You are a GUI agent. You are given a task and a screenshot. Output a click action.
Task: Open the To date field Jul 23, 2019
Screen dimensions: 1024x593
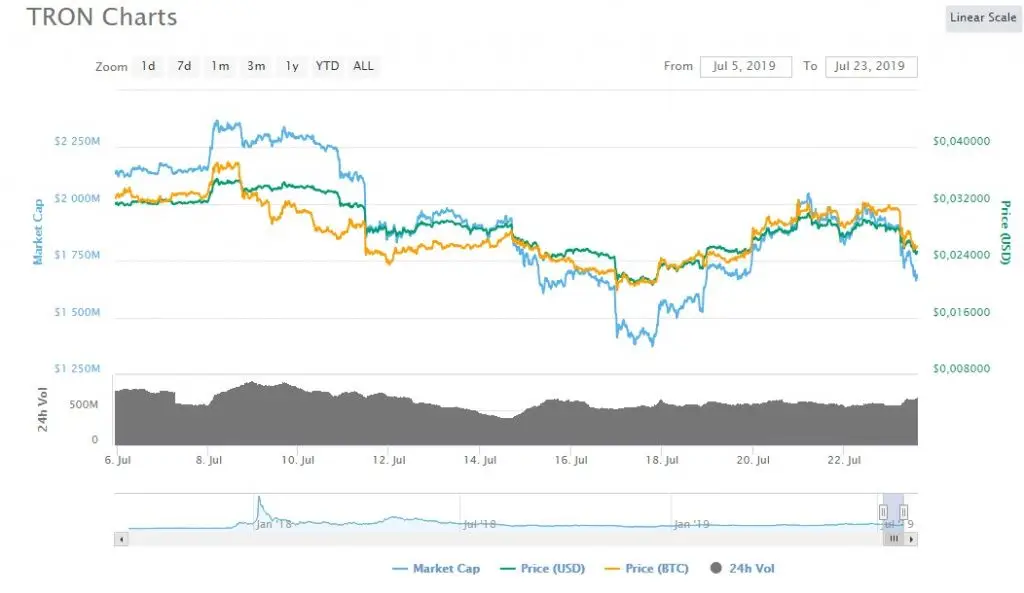pos(871,67)
